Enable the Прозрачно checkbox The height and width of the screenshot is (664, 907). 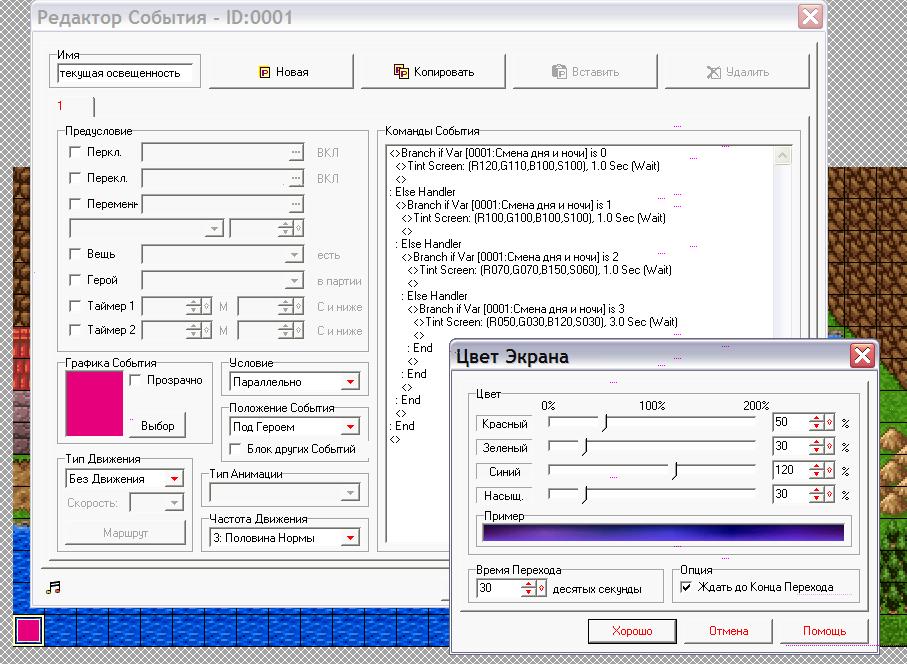tap(137, 380)
